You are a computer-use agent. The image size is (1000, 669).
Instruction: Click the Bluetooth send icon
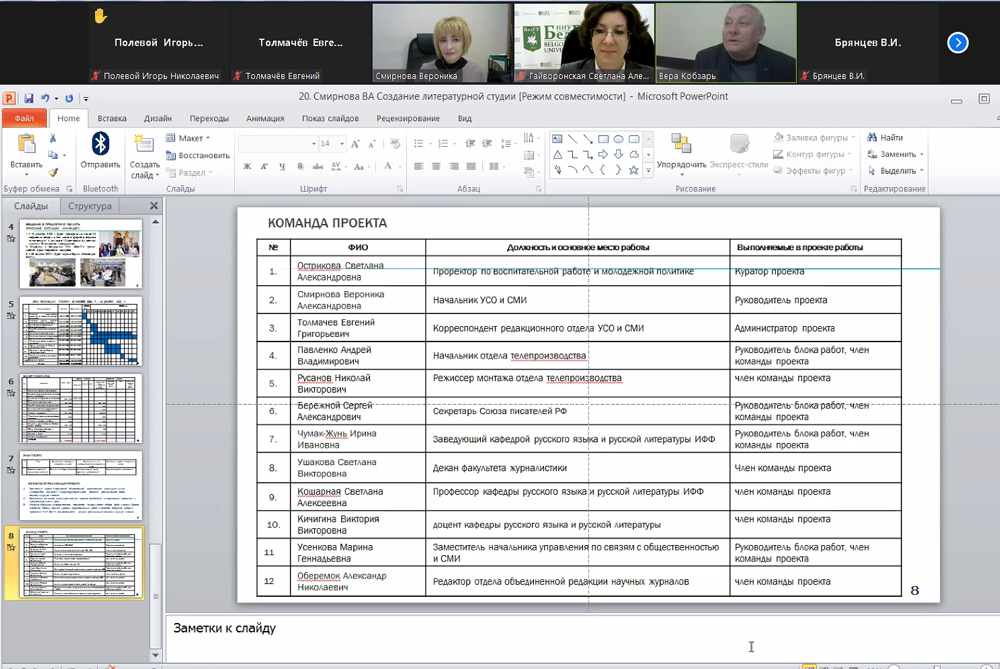(100, 143)
